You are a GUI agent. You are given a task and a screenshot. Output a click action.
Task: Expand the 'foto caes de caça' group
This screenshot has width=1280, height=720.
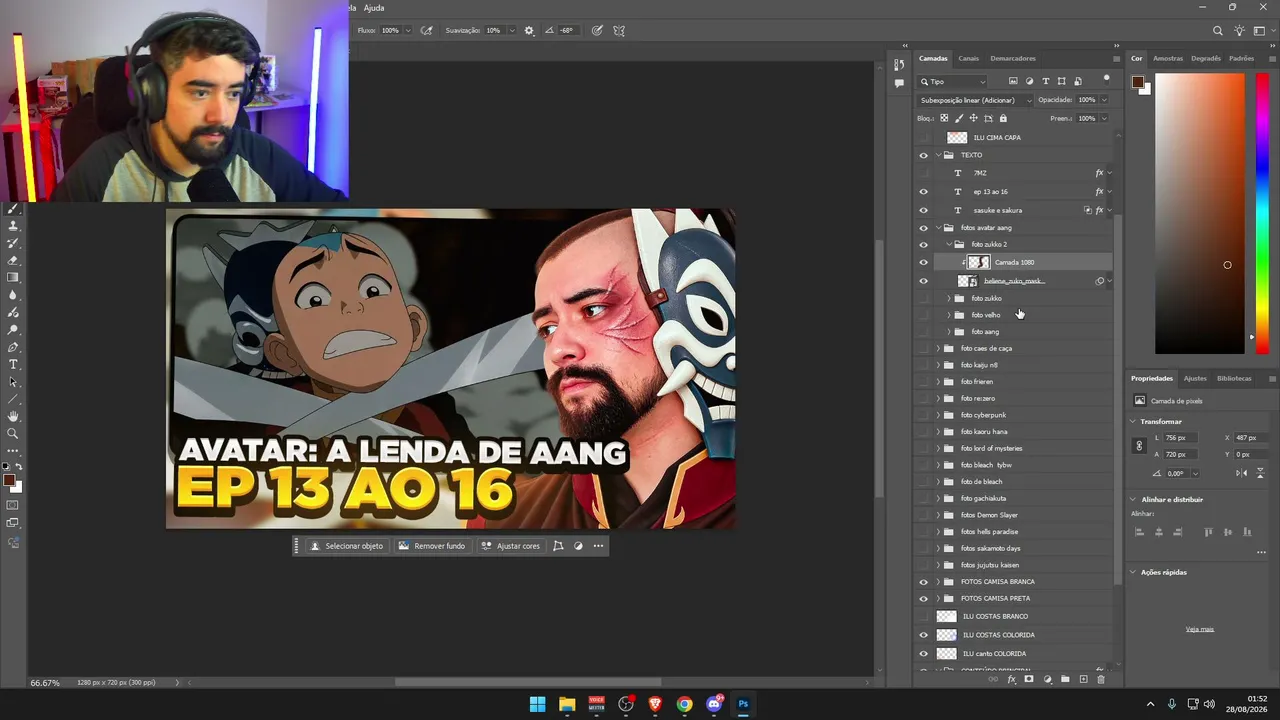938,348
